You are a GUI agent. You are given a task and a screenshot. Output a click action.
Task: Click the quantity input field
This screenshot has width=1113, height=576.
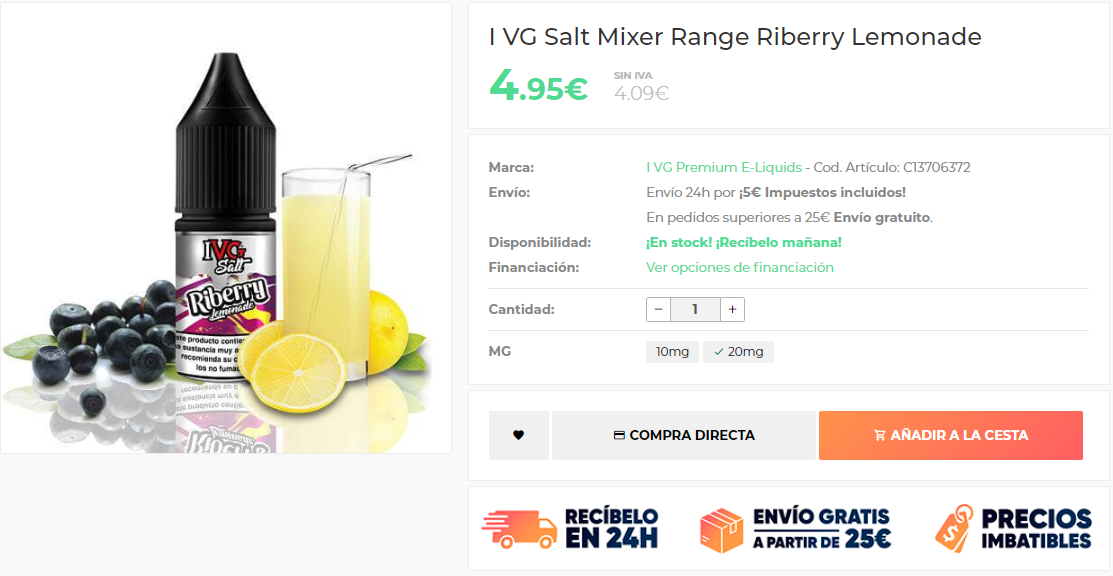tap(695, 310)
